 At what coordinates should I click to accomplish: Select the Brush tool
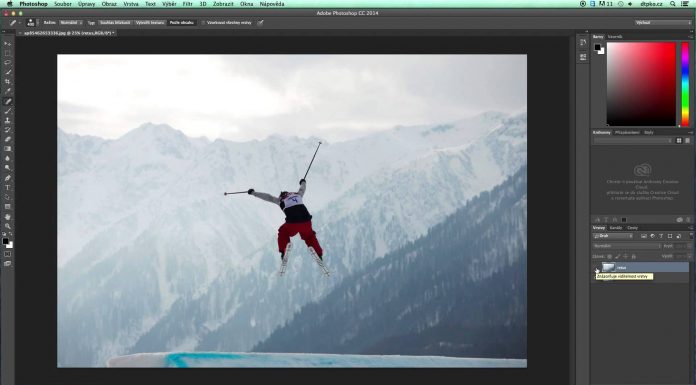pos(8,111)
